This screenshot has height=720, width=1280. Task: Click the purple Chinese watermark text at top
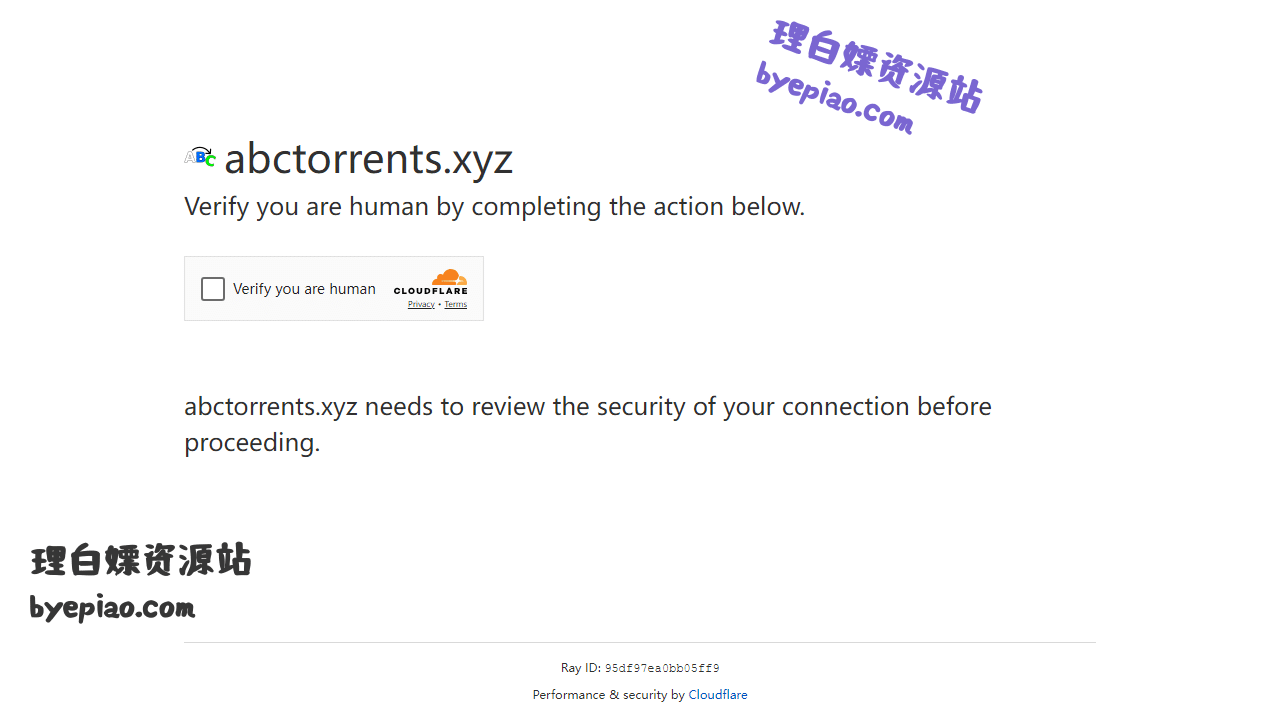[878, 65]
